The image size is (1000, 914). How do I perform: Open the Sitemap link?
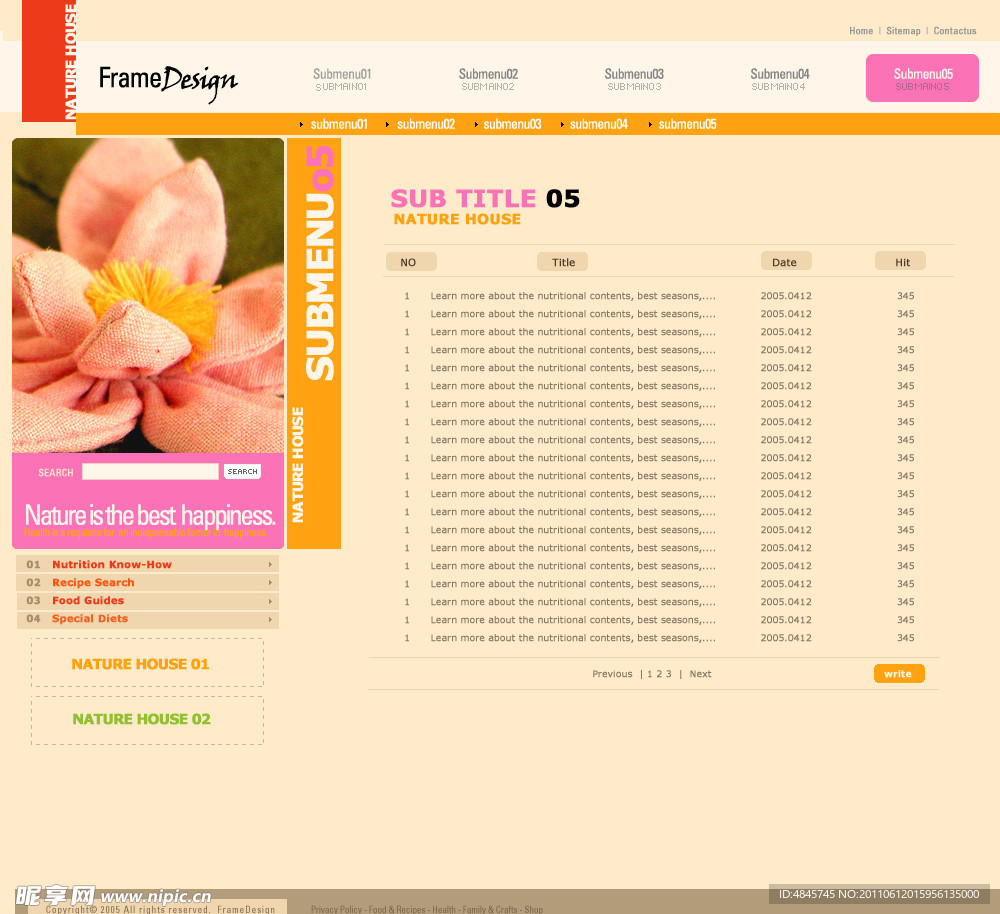point(903,31)
